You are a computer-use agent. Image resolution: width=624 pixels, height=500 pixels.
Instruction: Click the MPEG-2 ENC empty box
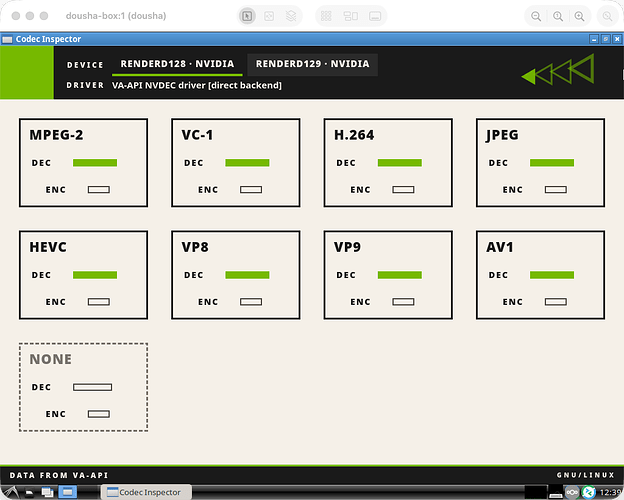(99, 190)
